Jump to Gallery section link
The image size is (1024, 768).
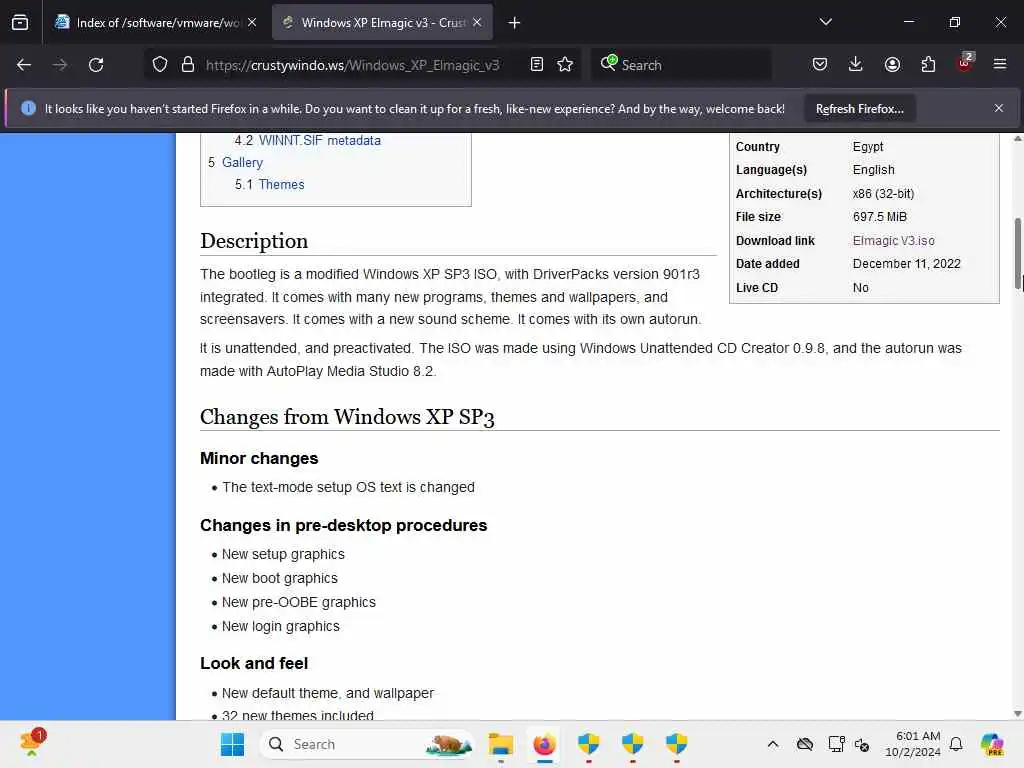click(x=242, y=163)
